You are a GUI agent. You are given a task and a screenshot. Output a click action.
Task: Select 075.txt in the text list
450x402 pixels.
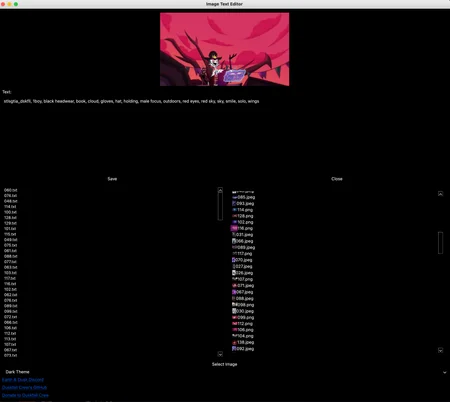coord(11,245)
